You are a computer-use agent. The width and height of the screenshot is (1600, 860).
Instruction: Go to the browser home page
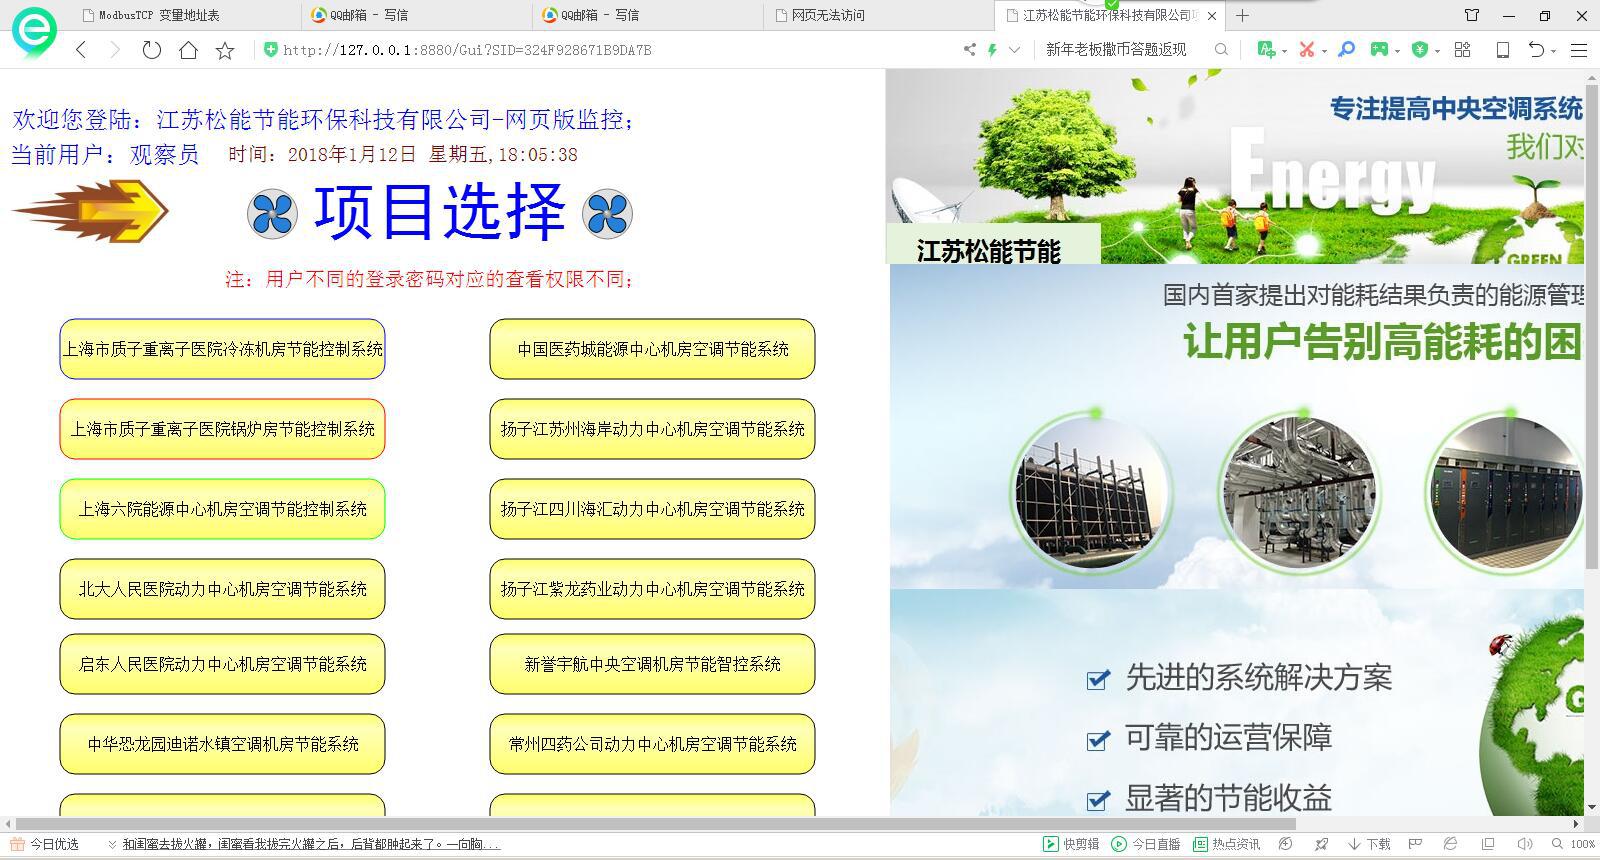[188, 50]
